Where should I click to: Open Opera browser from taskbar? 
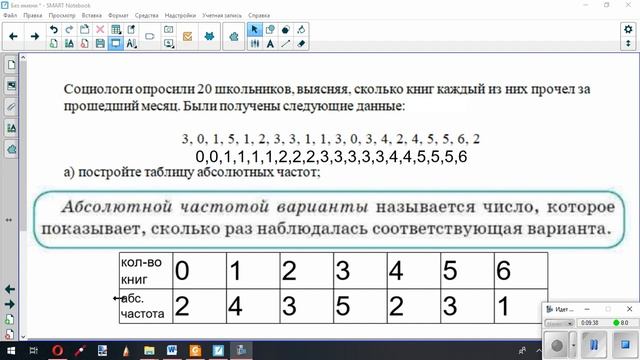tap(57, 351)
